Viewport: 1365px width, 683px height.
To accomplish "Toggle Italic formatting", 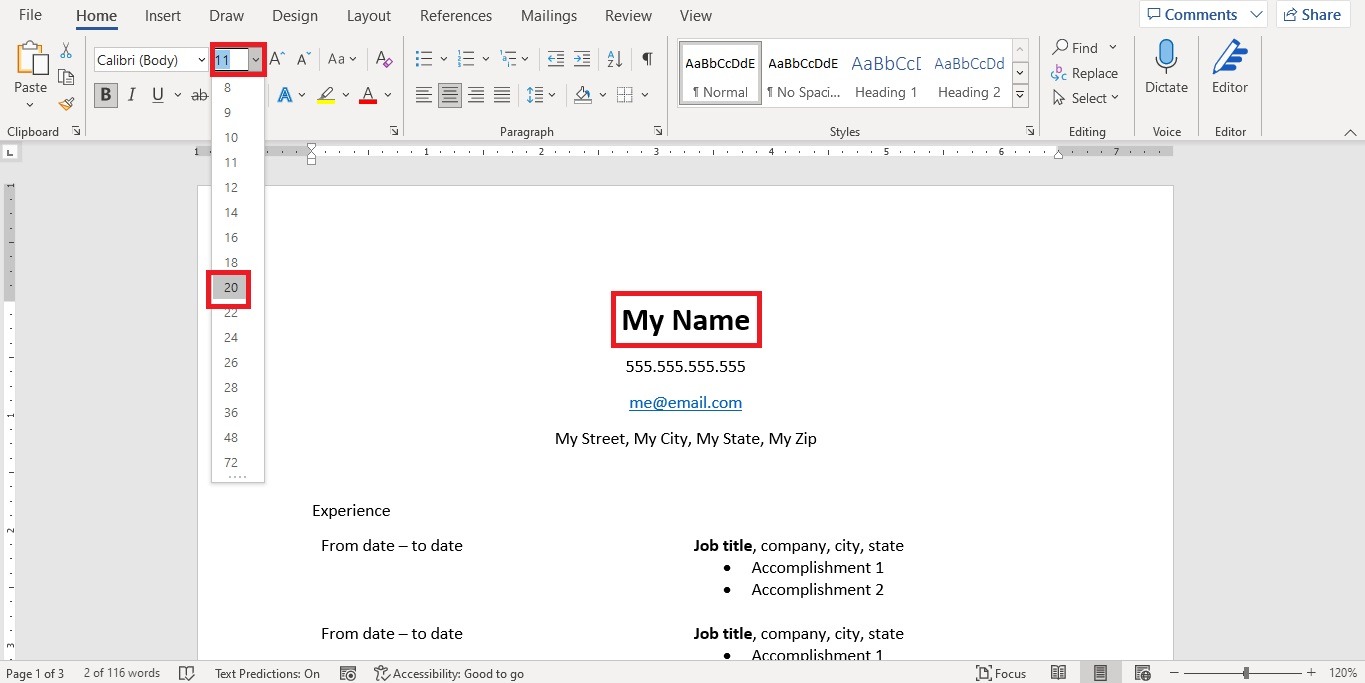I will tap(131, 95).
